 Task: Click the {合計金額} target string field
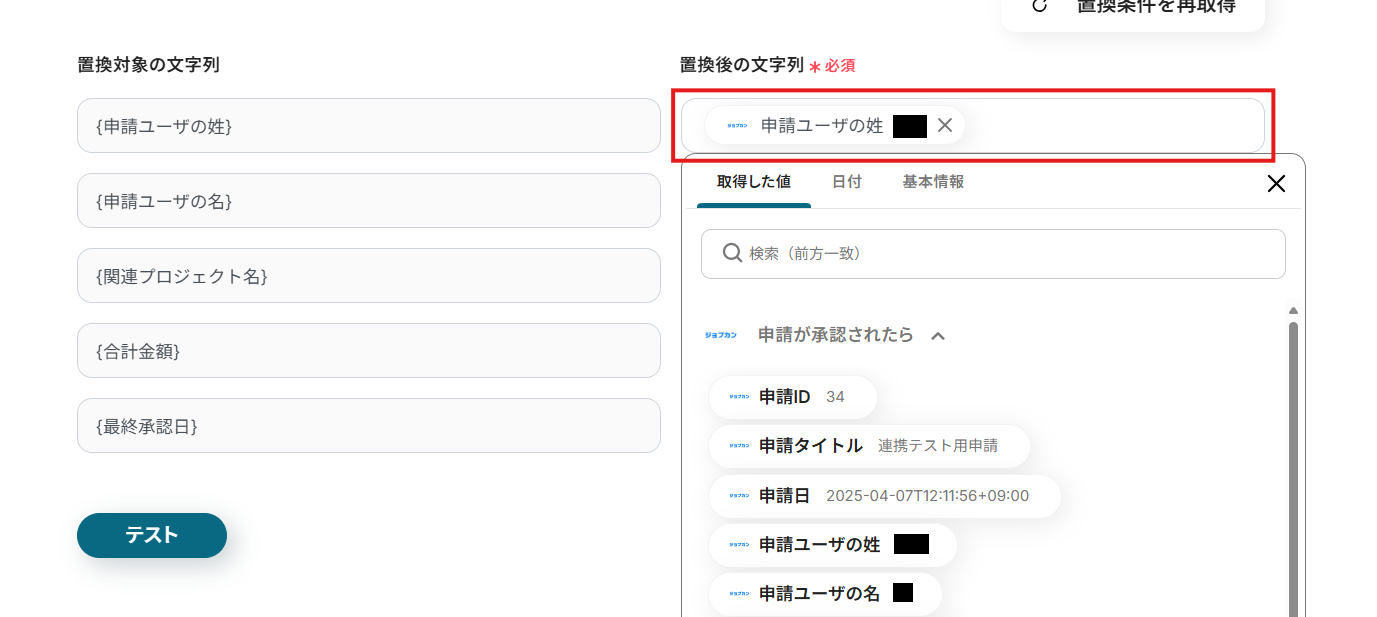coord(369,351)
